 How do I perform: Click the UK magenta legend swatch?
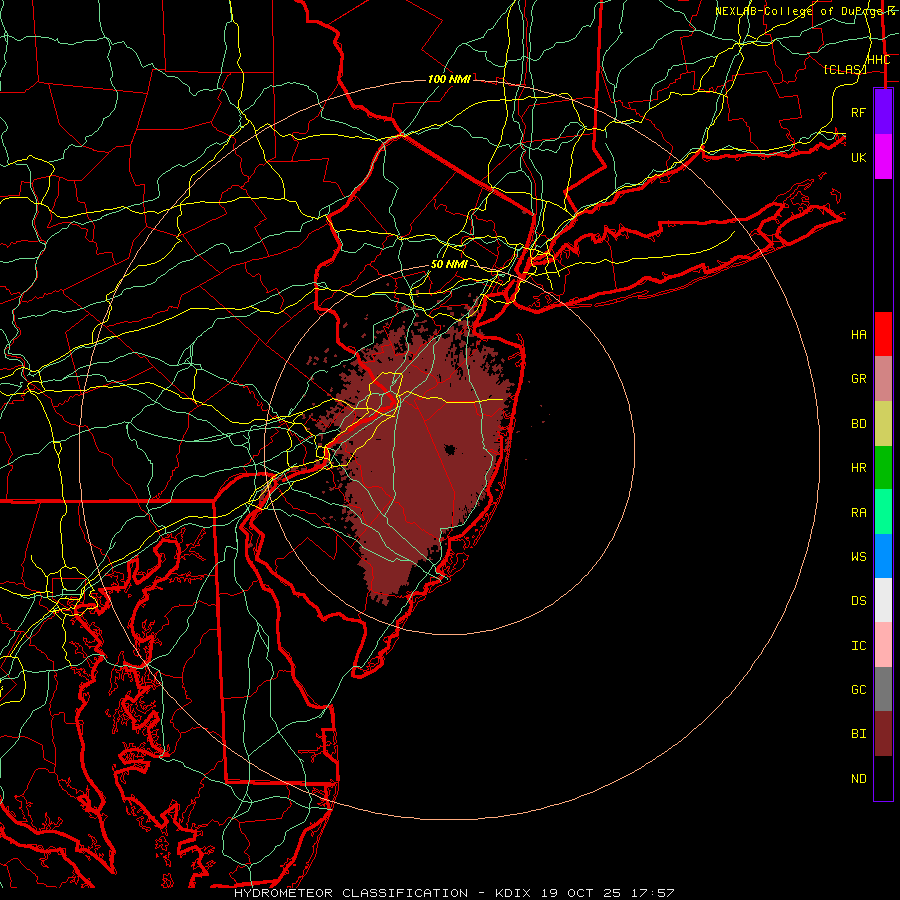883,157
